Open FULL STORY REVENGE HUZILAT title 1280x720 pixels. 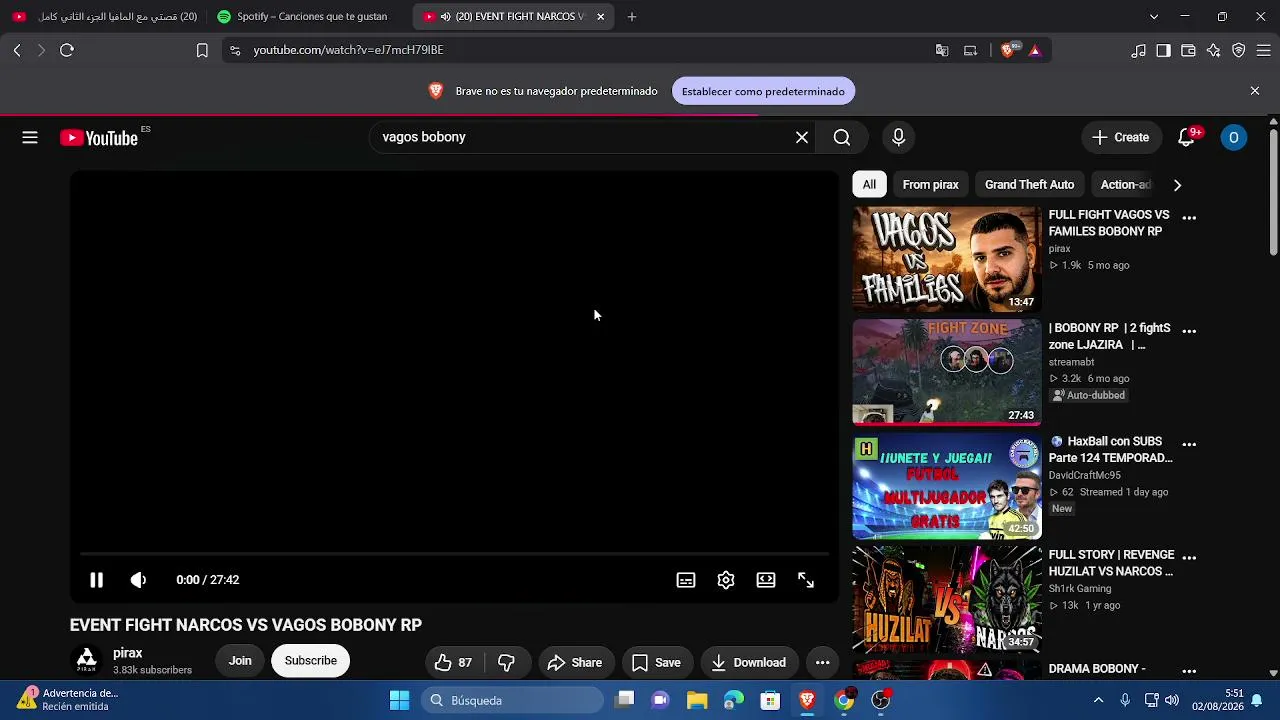click(1111, 563)
